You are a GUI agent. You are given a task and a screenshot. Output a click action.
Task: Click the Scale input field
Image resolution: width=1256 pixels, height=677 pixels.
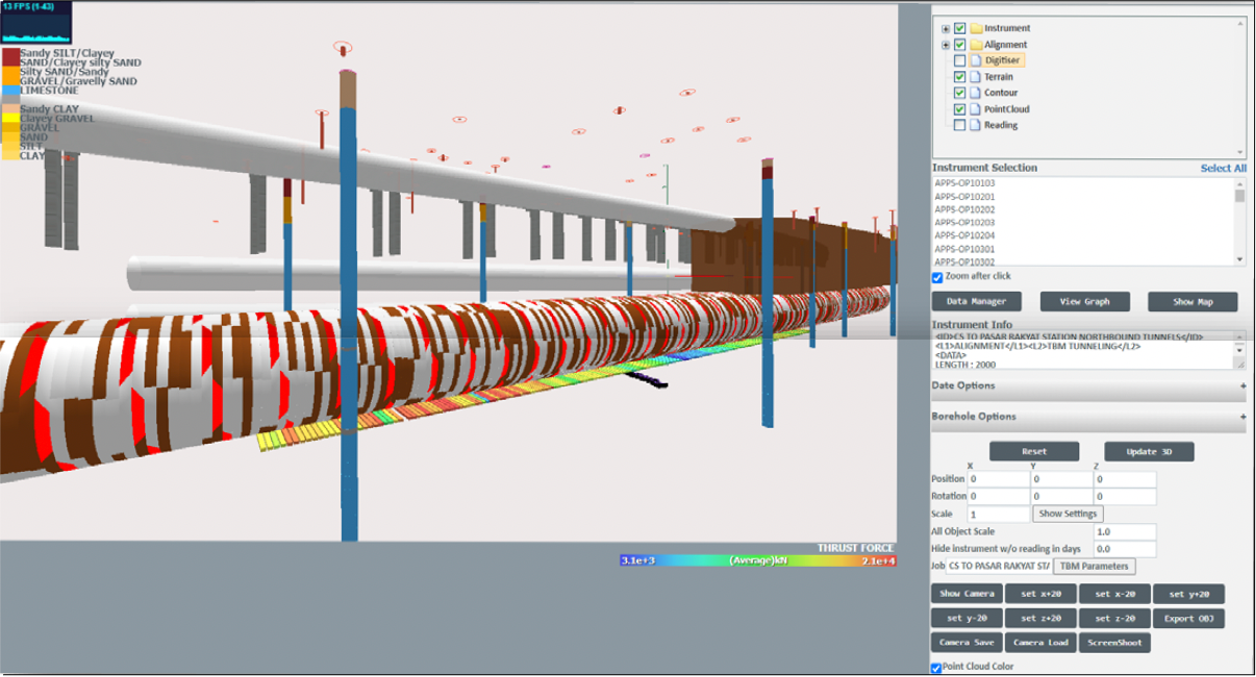(998, 514)
